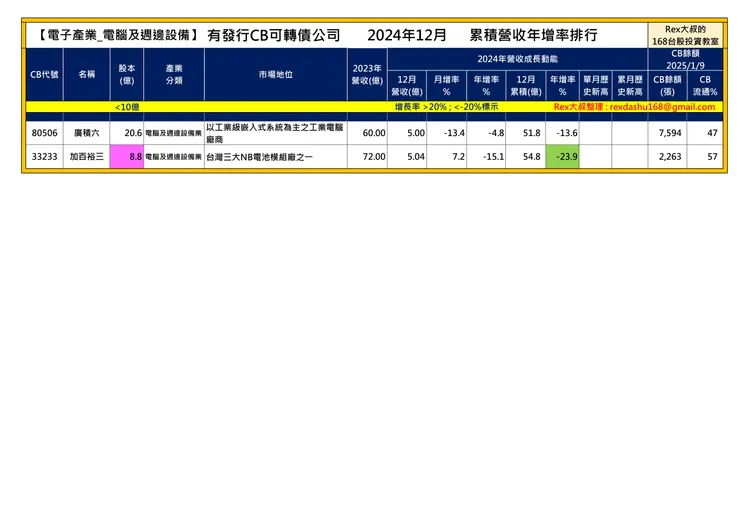Click the 市場地位 column header

[276, 75]
